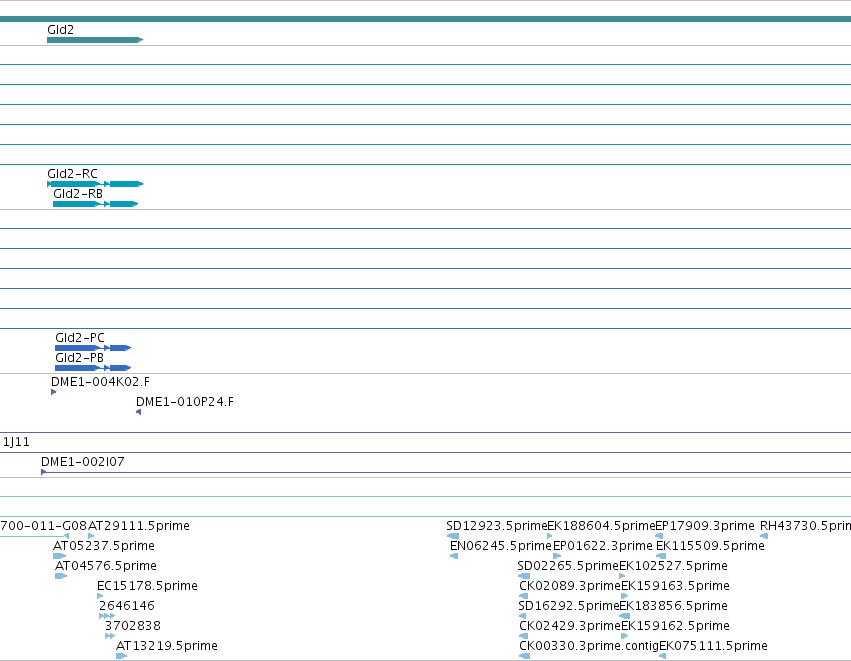The width and height of the screenshot is (851, 661).
Task: Click the EK159163.5prime EST label
Action: 675,586
